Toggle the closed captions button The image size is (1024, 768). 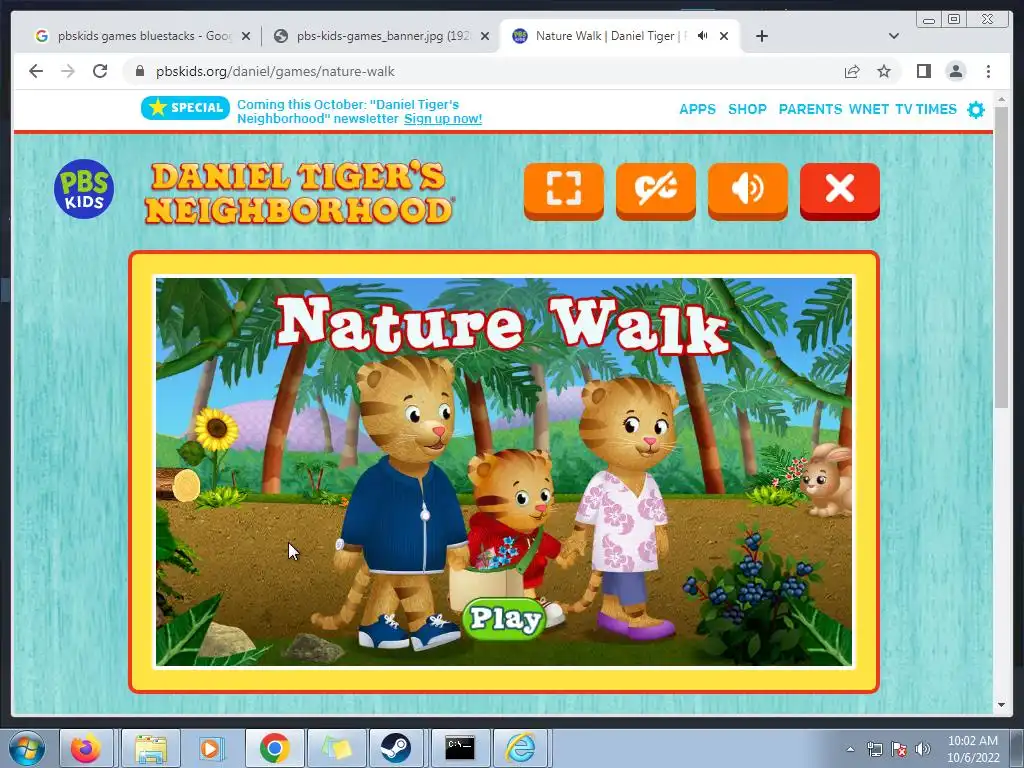click(656, 191)
